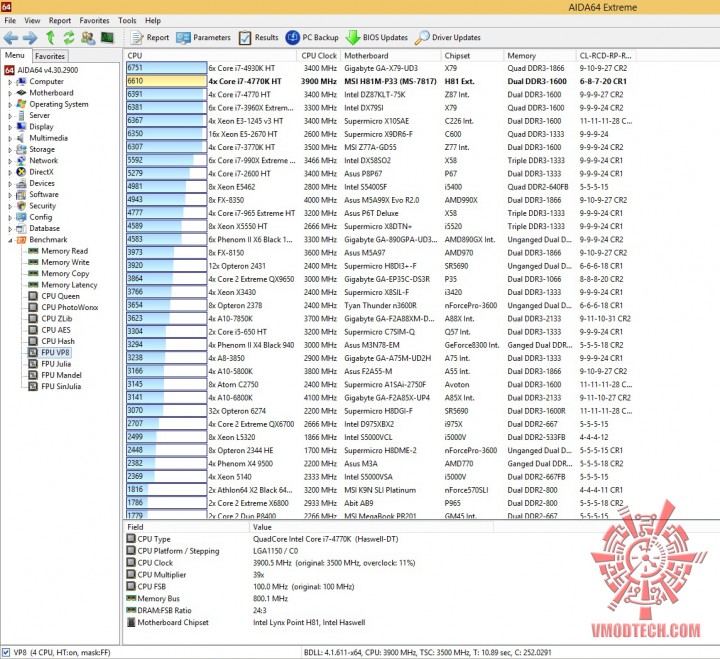Open the FPU Julia benchmark

50,364
